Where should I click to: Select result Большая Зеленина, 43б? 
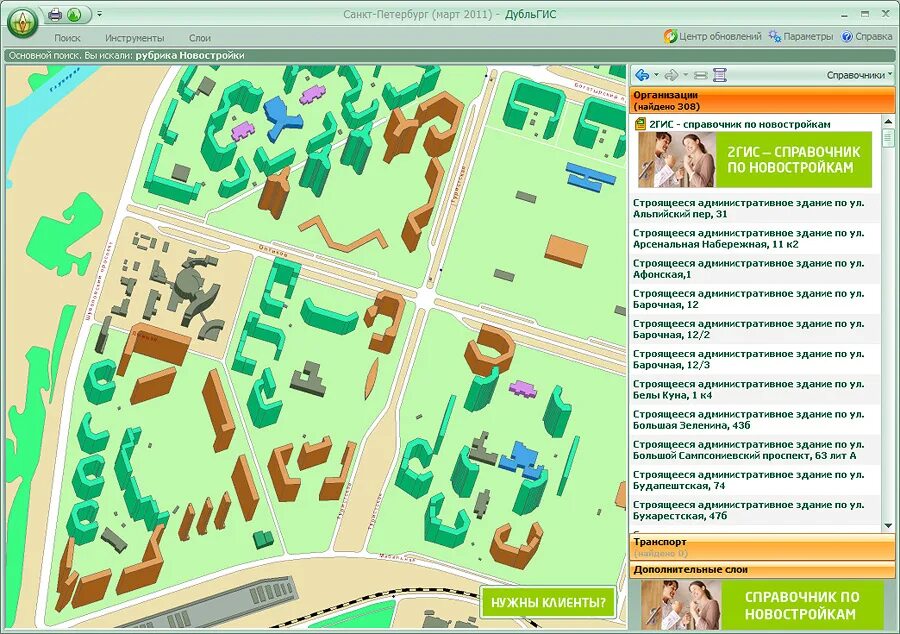pos(755,420)
